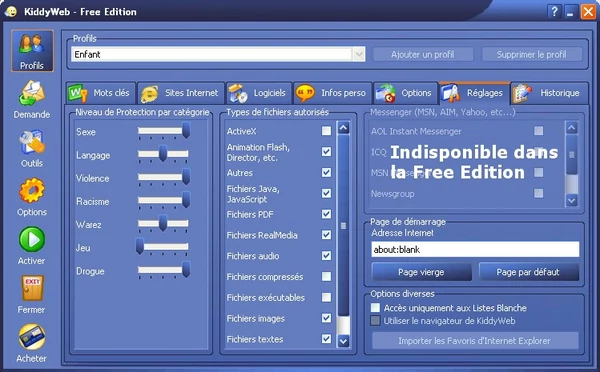Screen dimensions: 600x372
Task: Click the Page par défaut button
Action: point(528,272)
